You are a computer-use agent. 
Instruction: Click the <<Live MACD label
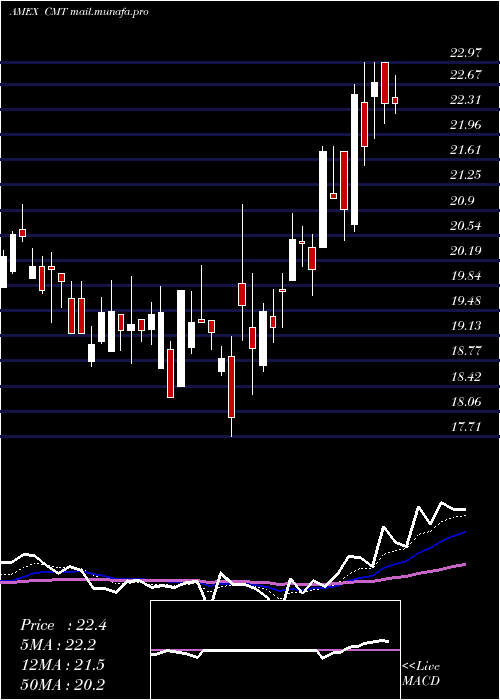point(421,673)
